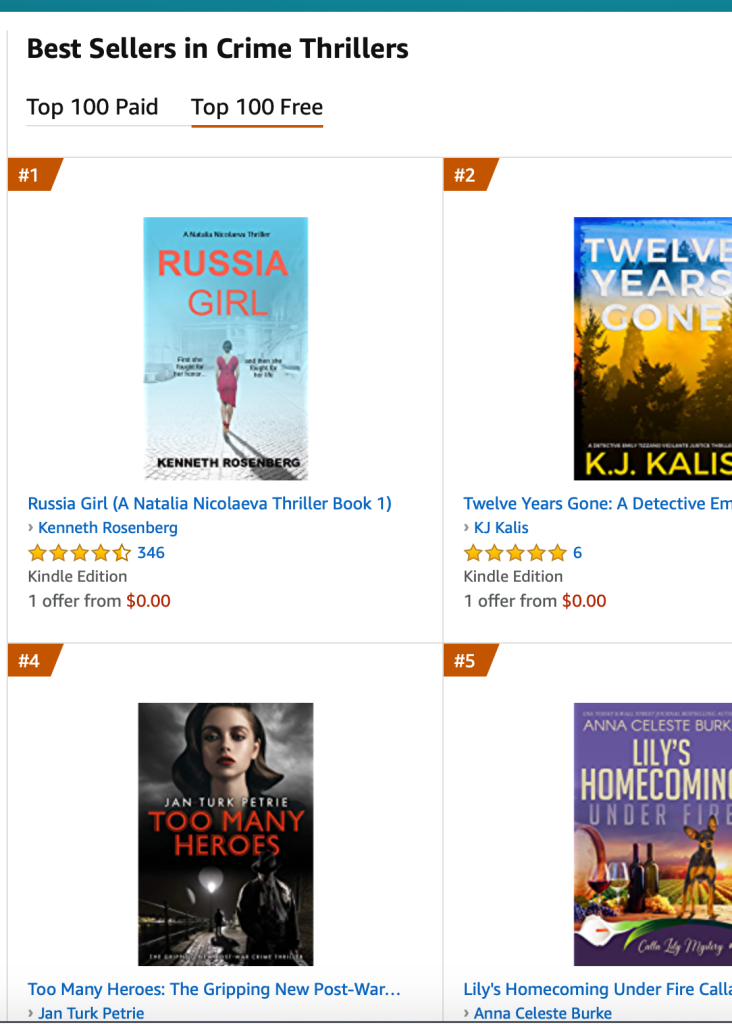Click the five-star rating for Twelve Years Gone
Screen dimensions: 732x1024
(515, 552)
